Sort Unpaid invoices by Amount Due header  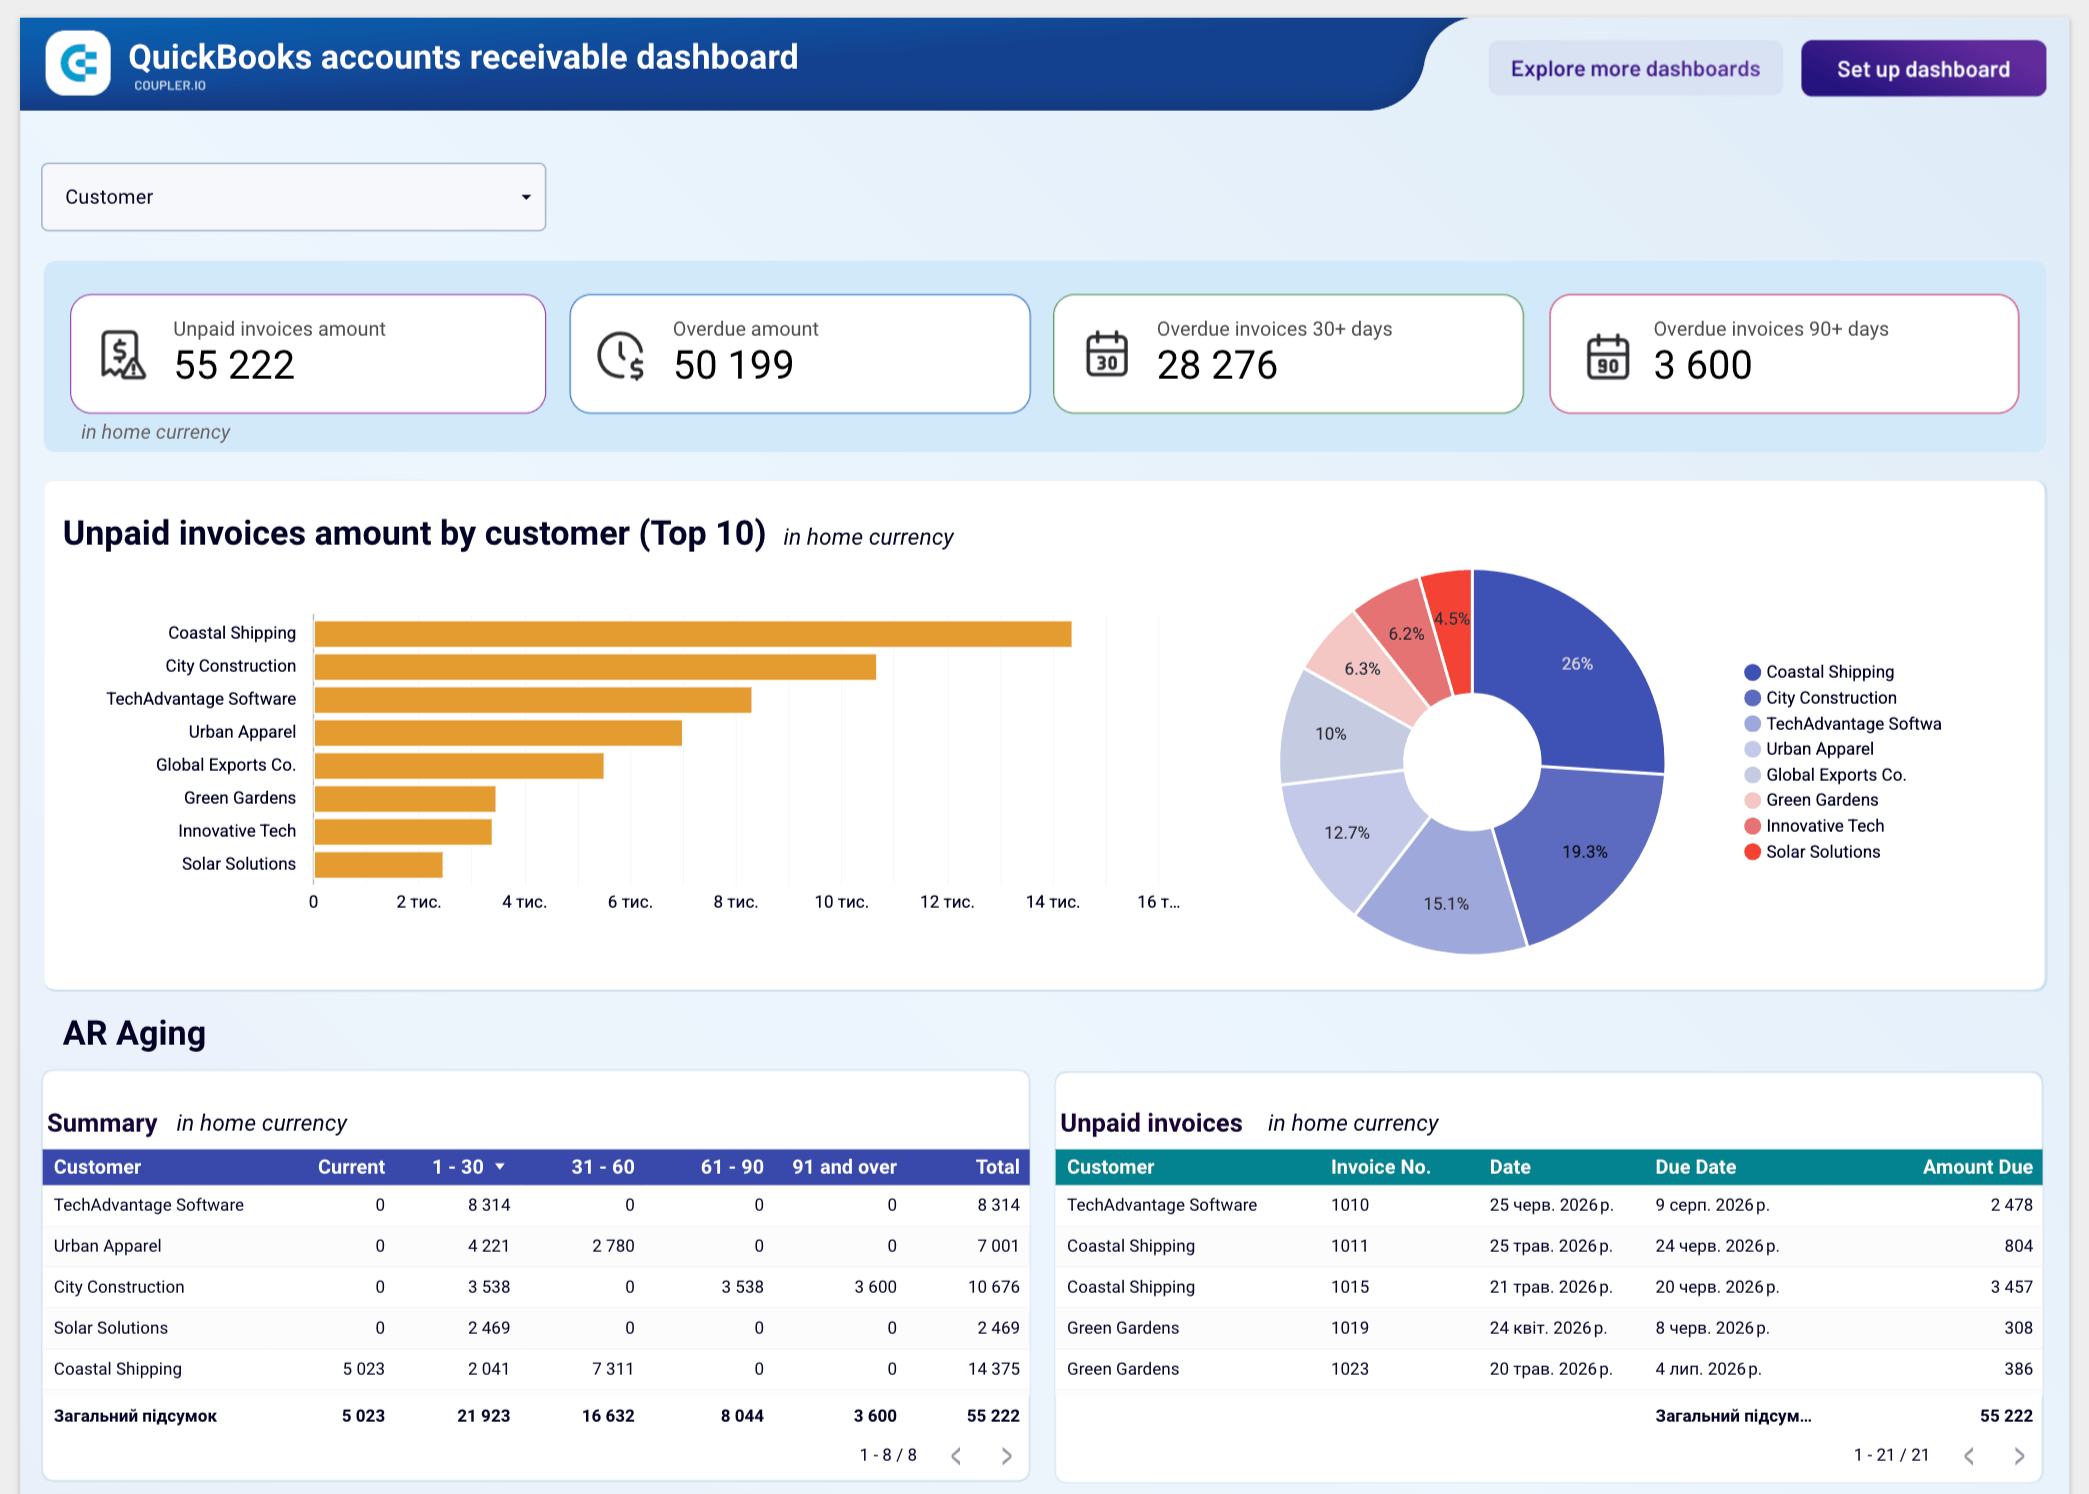click(1977, 1167)
